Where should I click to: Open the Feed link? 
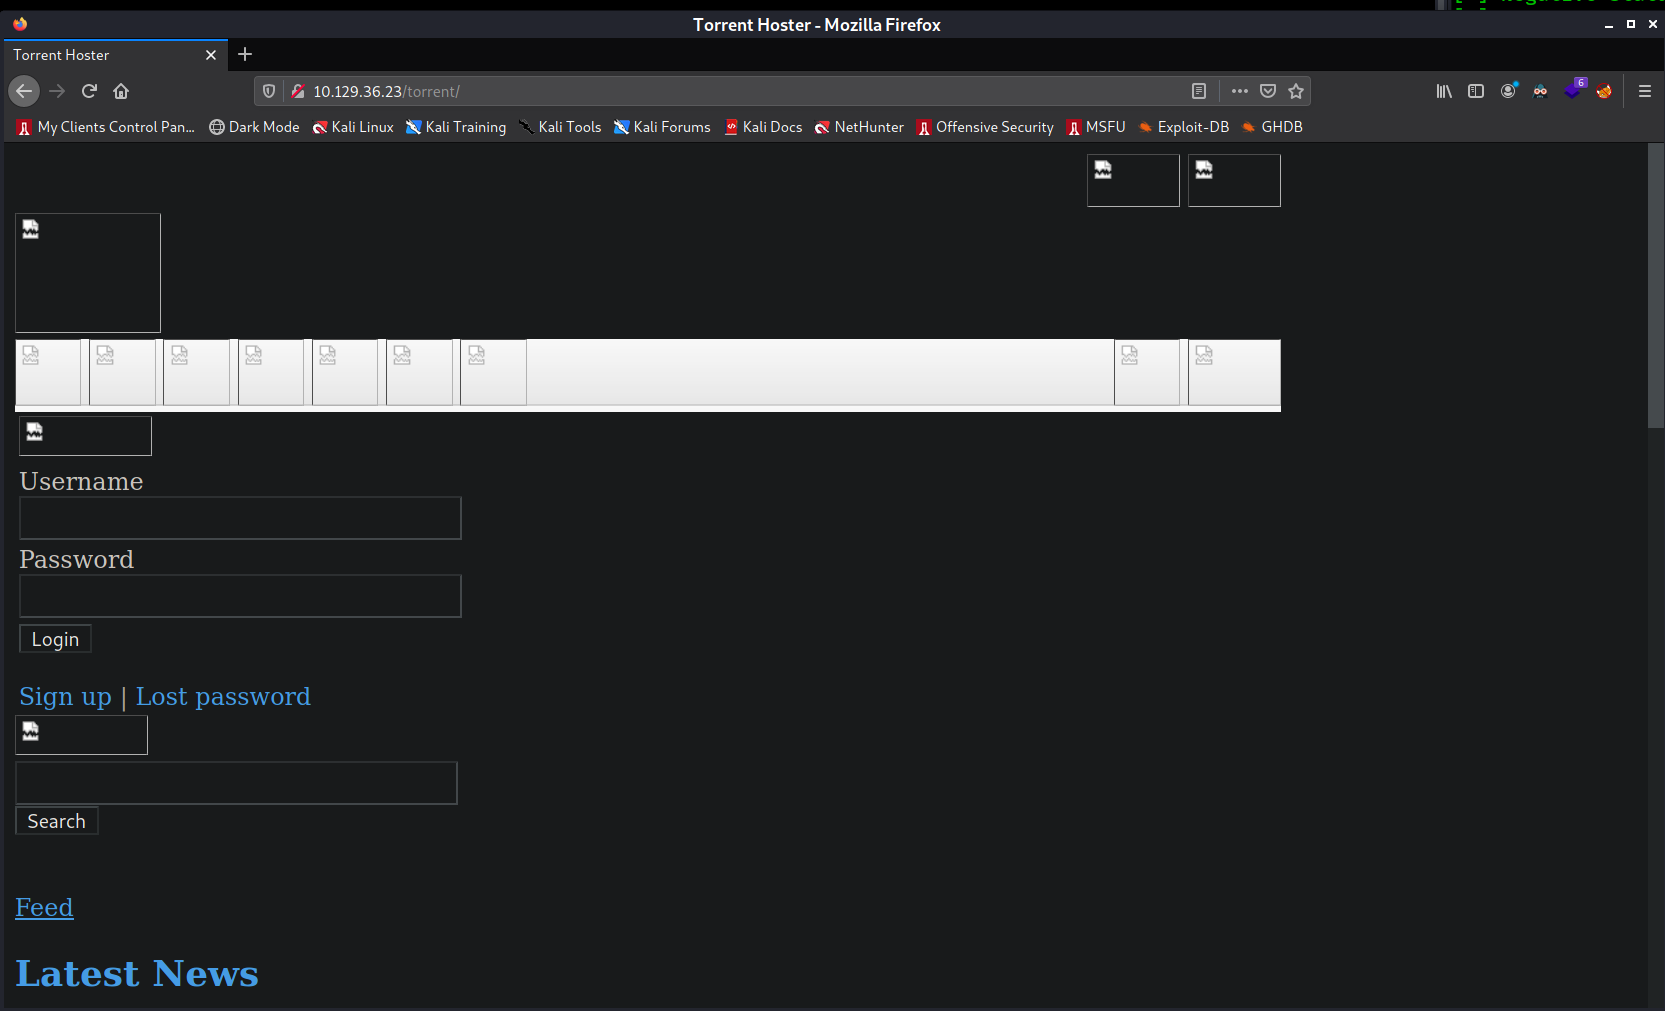pyautogui.click(x=44, y=907)
